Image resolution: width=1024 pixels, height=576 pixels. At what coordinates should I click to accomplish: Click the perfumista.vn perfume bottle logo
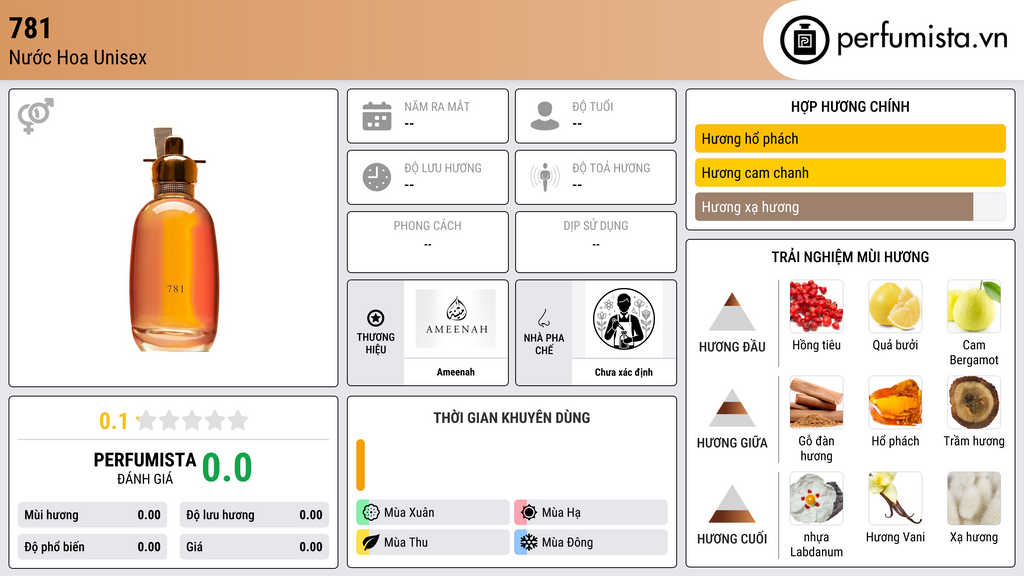coord(804,40)
